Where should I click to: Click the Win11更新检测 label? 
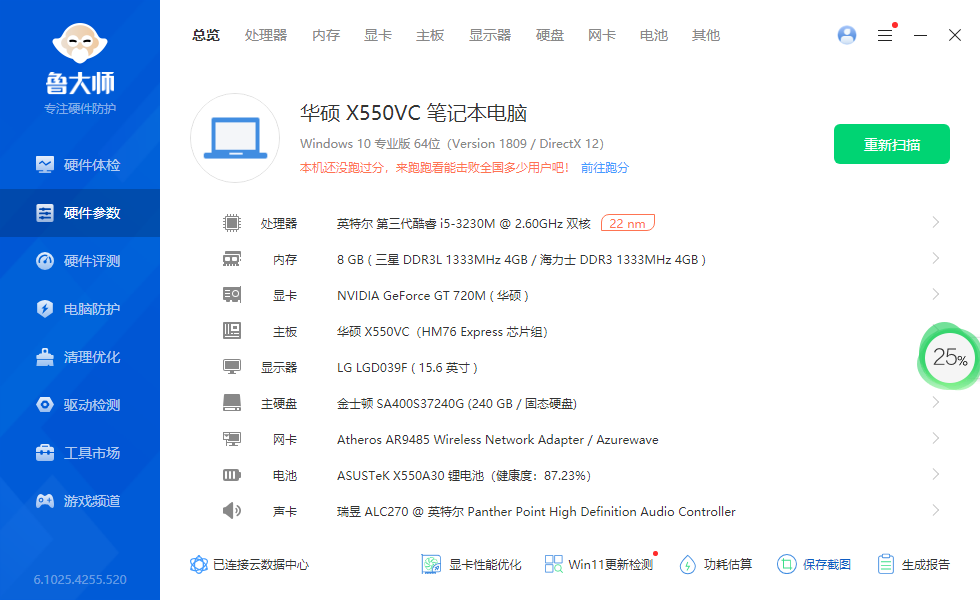coord(611,565)
